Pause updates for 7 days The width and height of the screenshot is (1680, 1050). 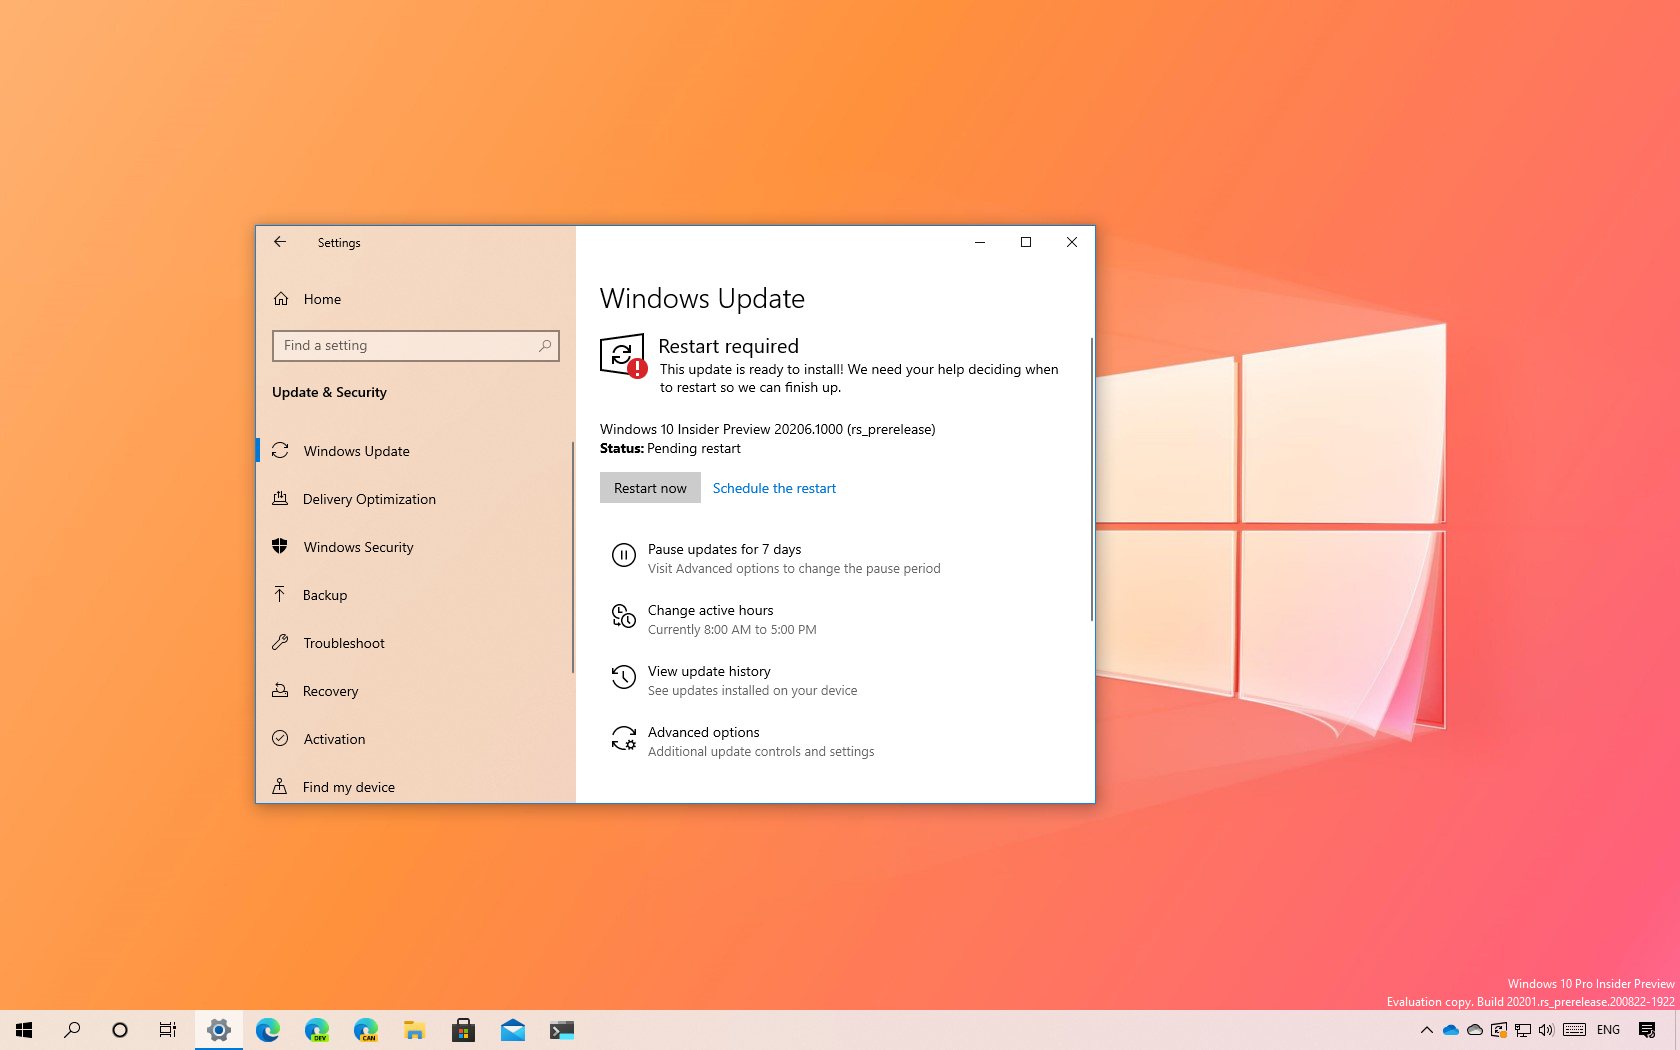[724, 549]
